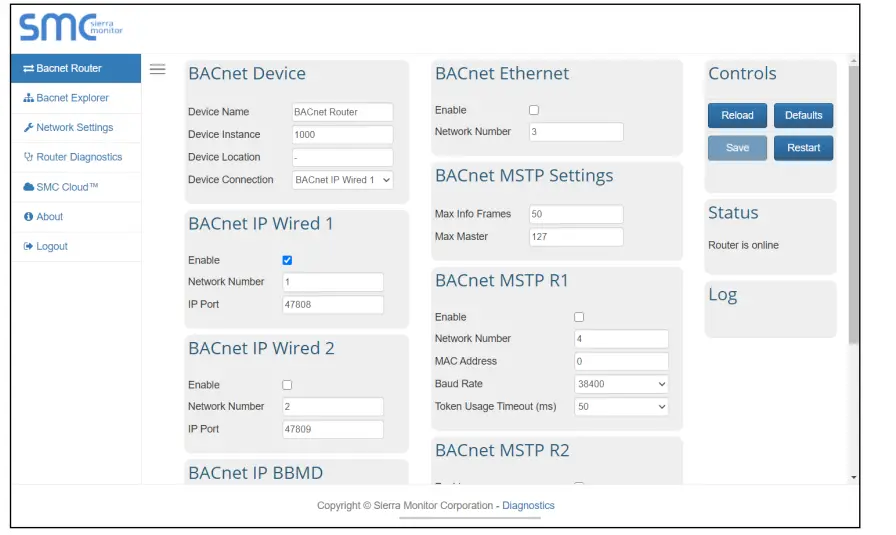Focus the Max Master field

pos(576,237)
